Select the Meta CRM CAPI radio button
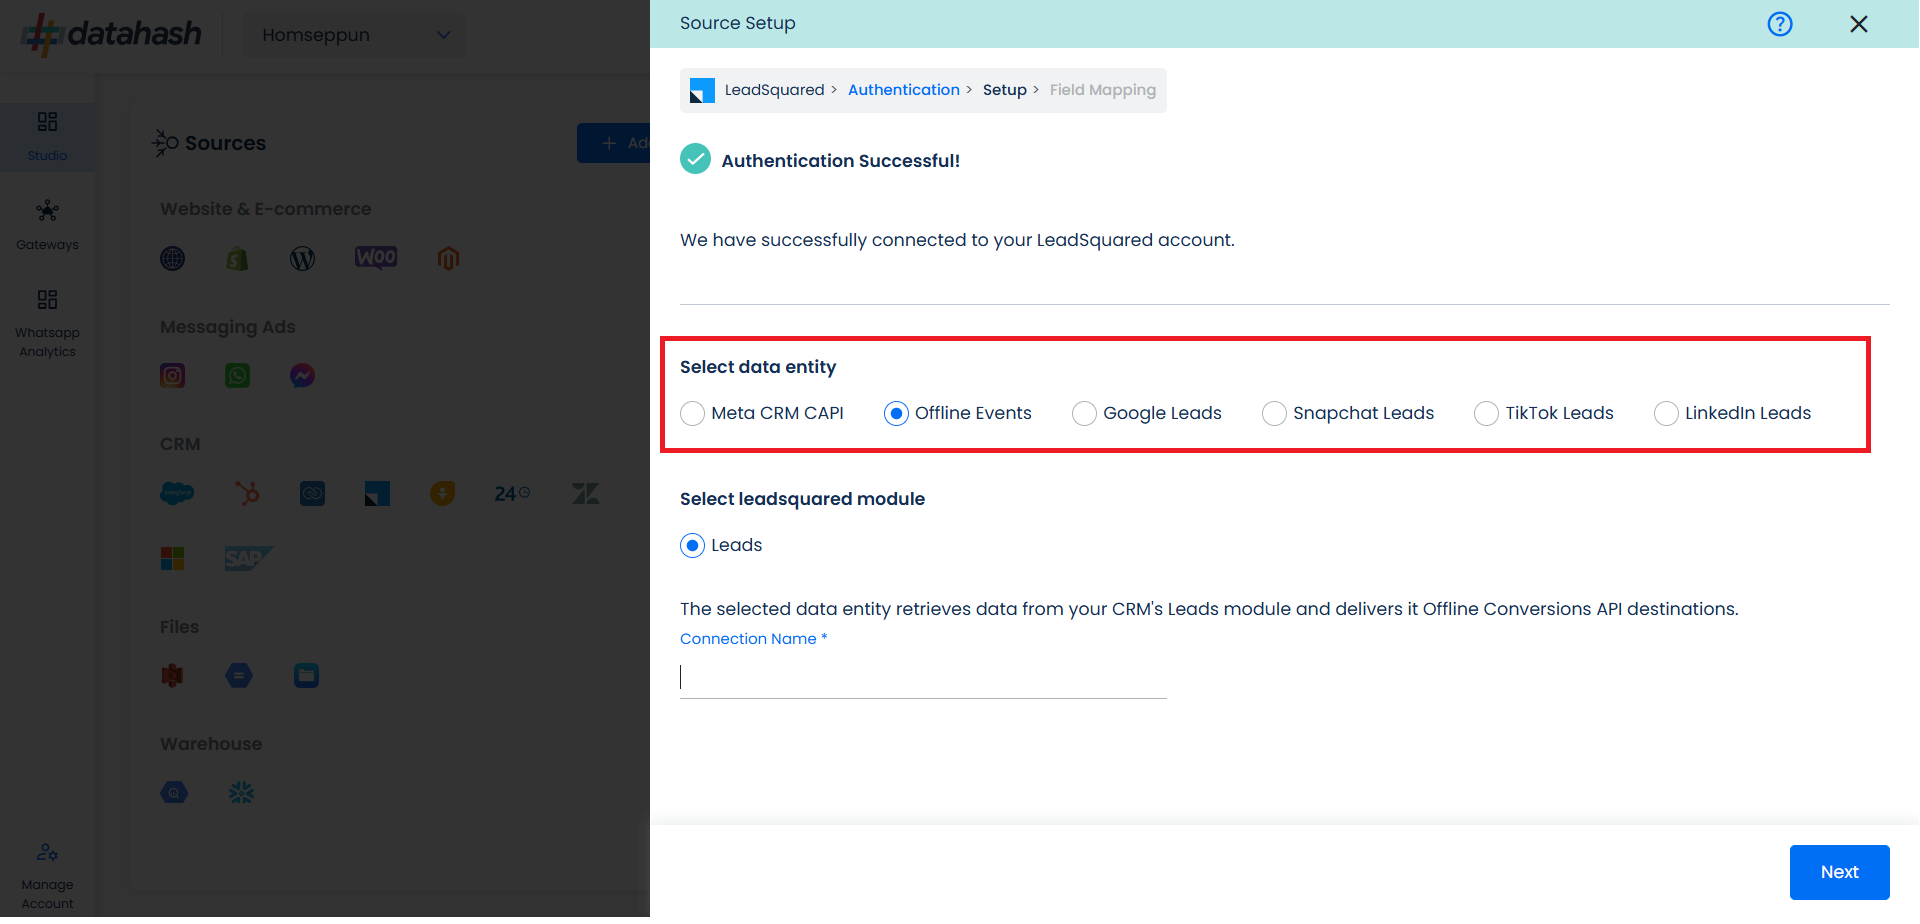 (692, 414)
